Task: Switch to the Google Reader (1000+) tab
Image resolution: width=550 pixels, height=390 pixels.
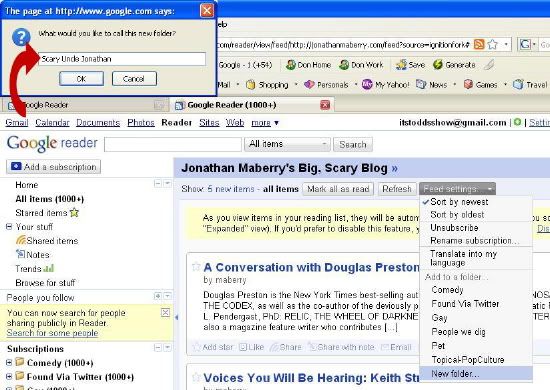Action: 232,105
